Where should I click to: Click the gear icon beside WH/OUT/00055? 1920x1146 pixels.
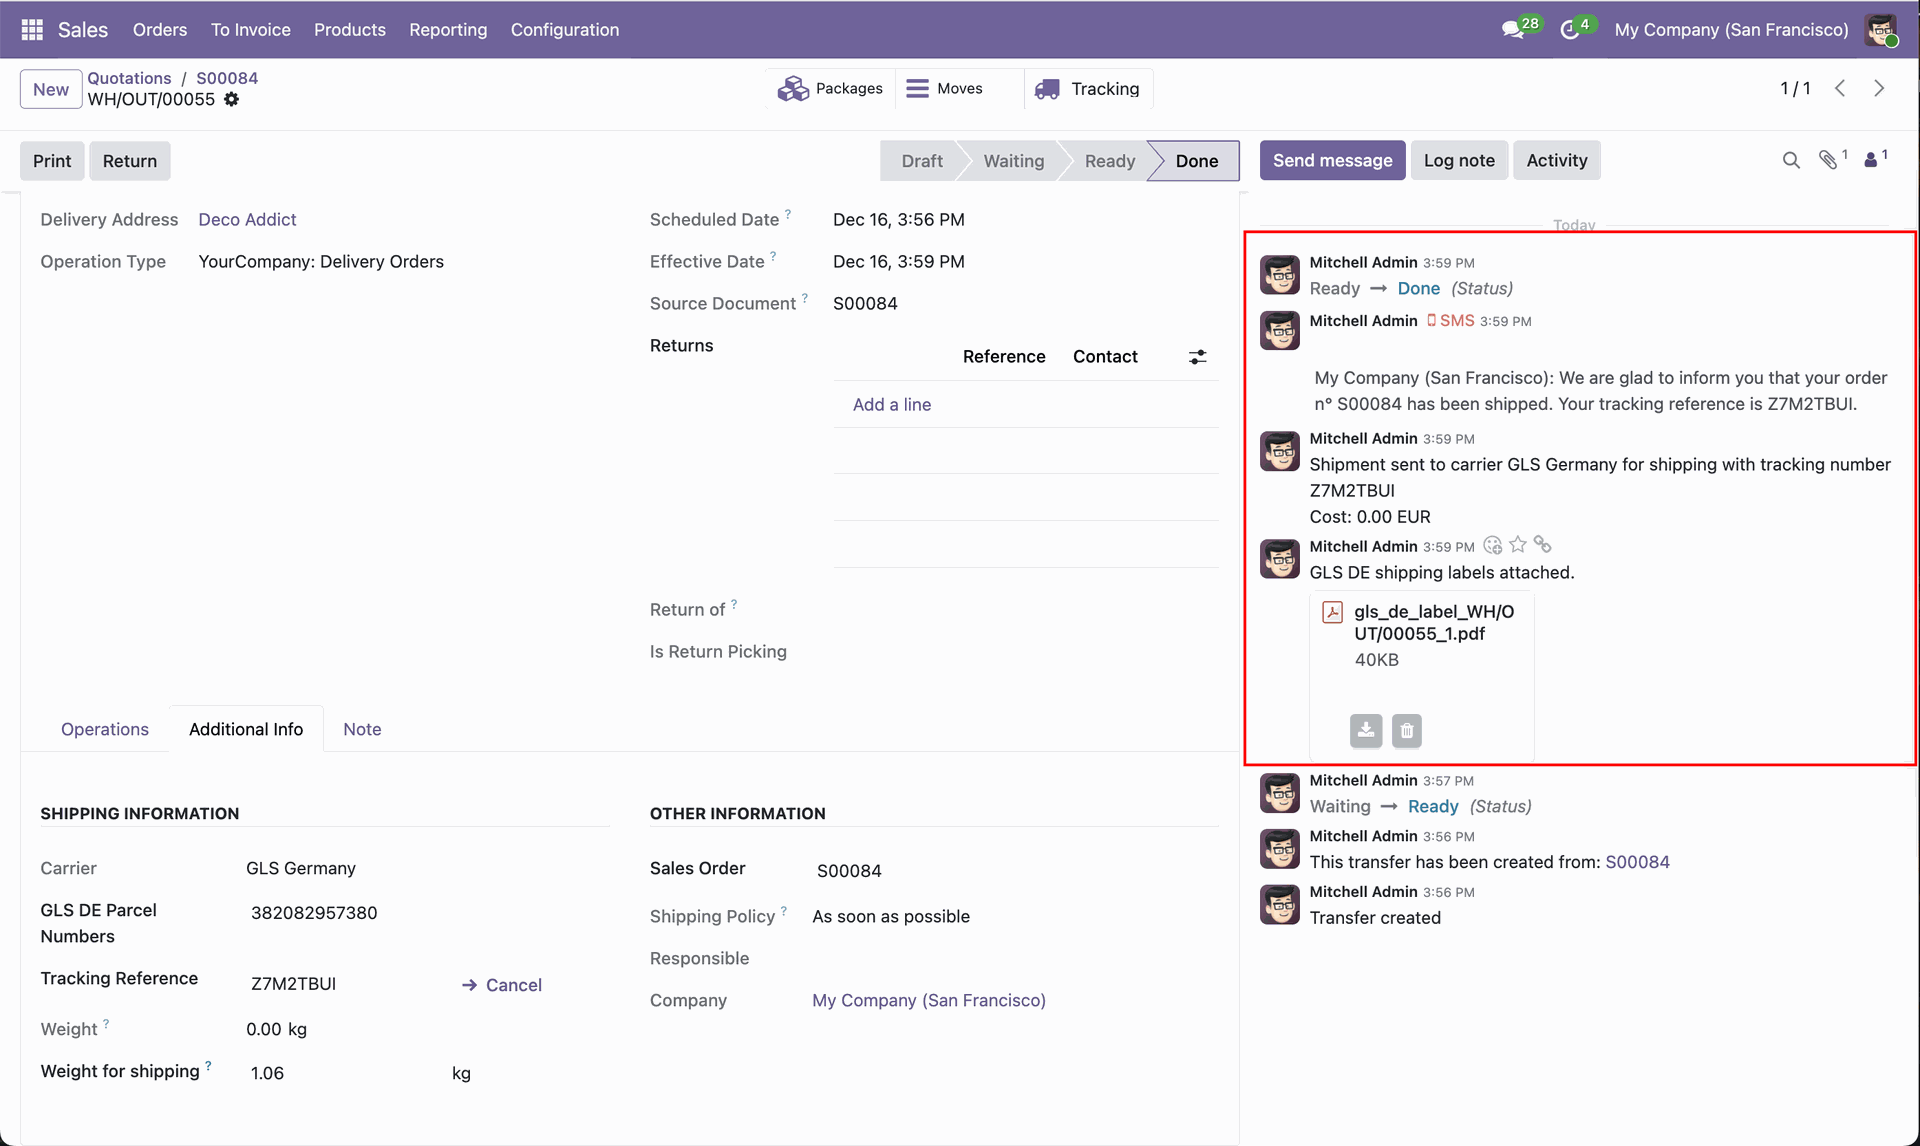point(232,99)
